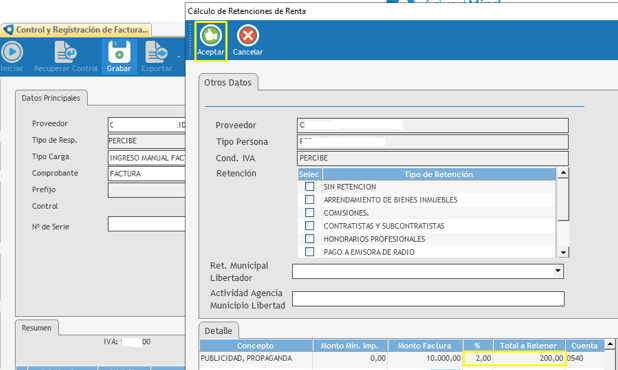618x370 pixels.
Task: Tick the SIN RETENCION checkbox
Action: (x=309, y=186)
